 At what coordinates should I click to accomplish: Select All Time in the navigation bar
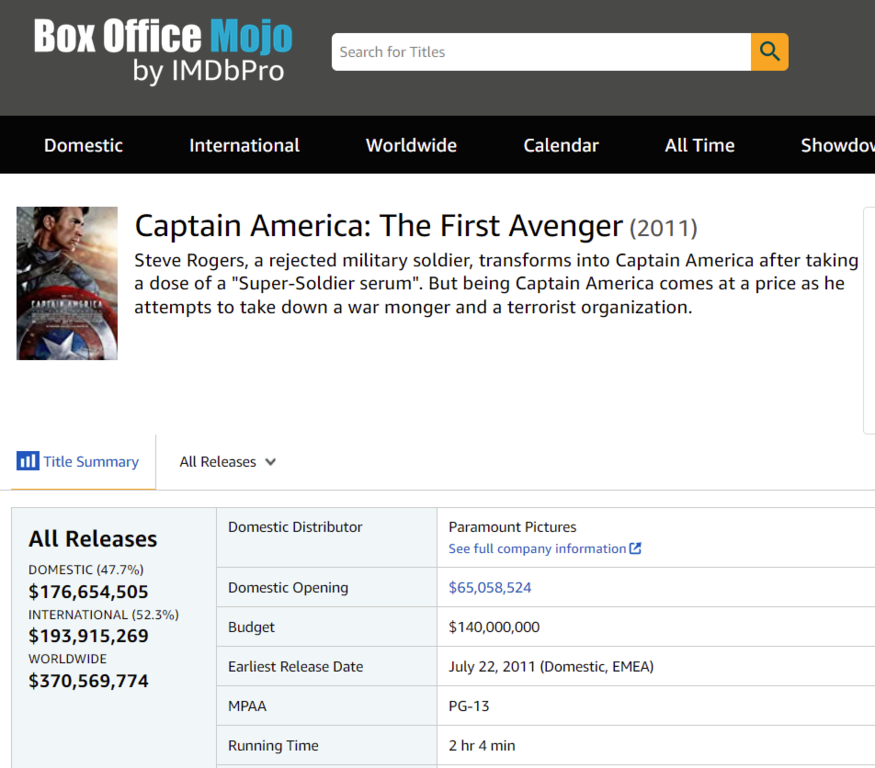pyautogui.click(x=699, y=145)
